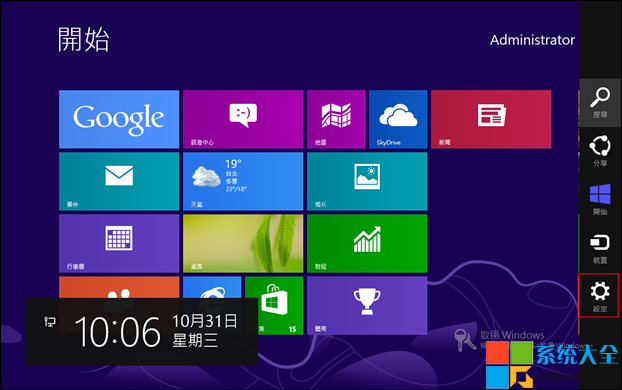This screenshot has width=622, height=390.
Task: Click the 開始 Start screen heading
Action: tap(84, 40)
